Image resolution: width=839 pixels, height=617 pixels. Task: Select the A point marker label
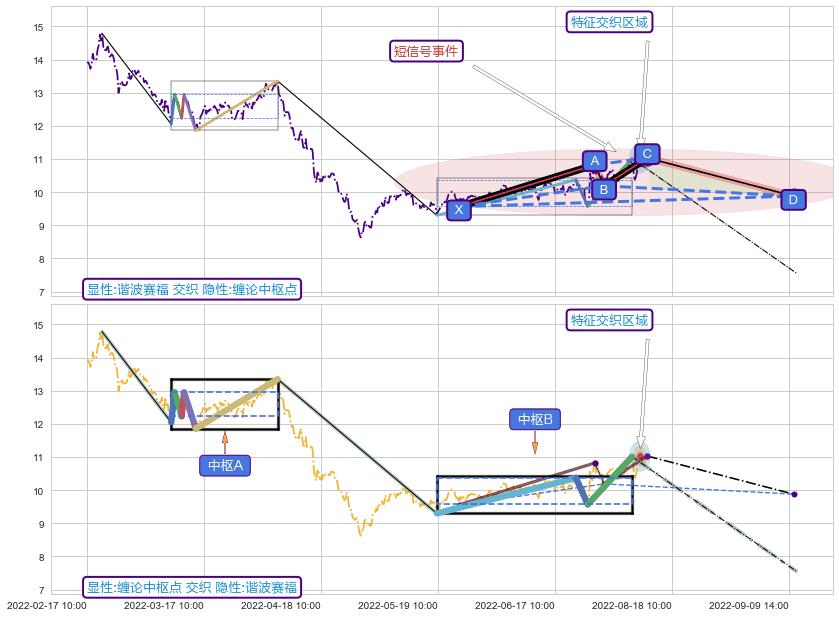595,160
